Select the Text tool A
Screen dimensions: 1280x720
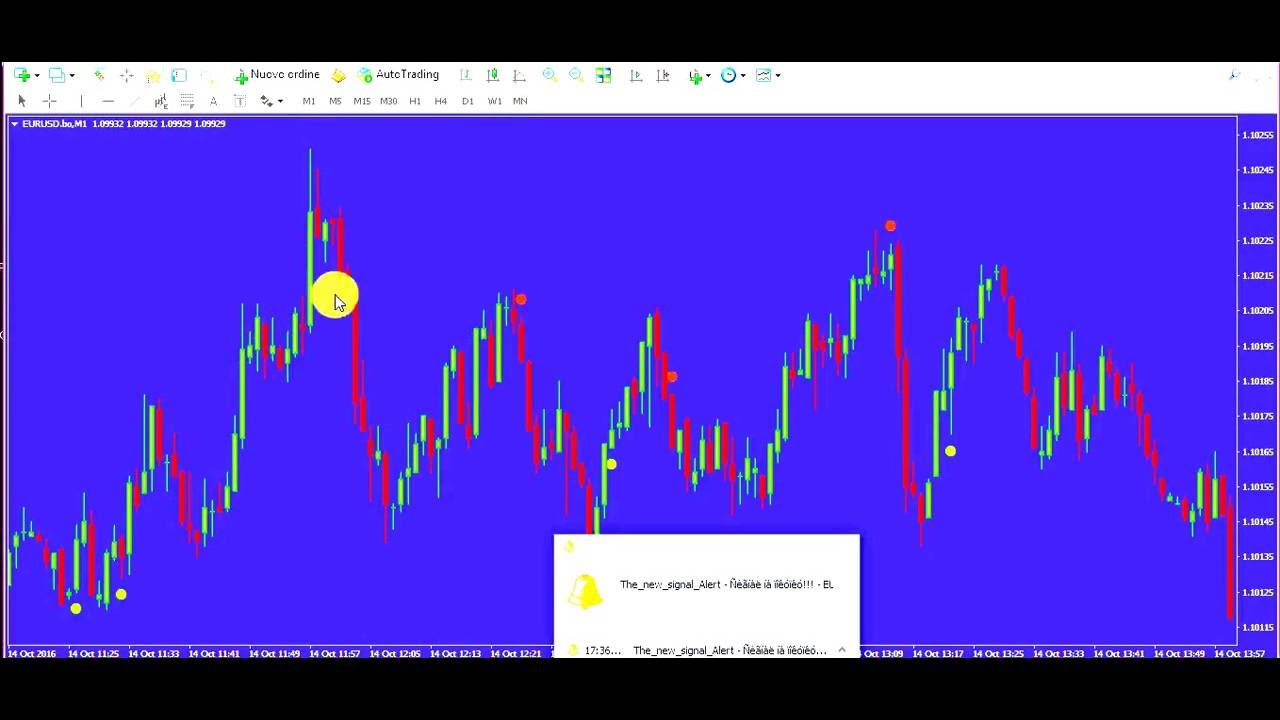click(213, 101)
